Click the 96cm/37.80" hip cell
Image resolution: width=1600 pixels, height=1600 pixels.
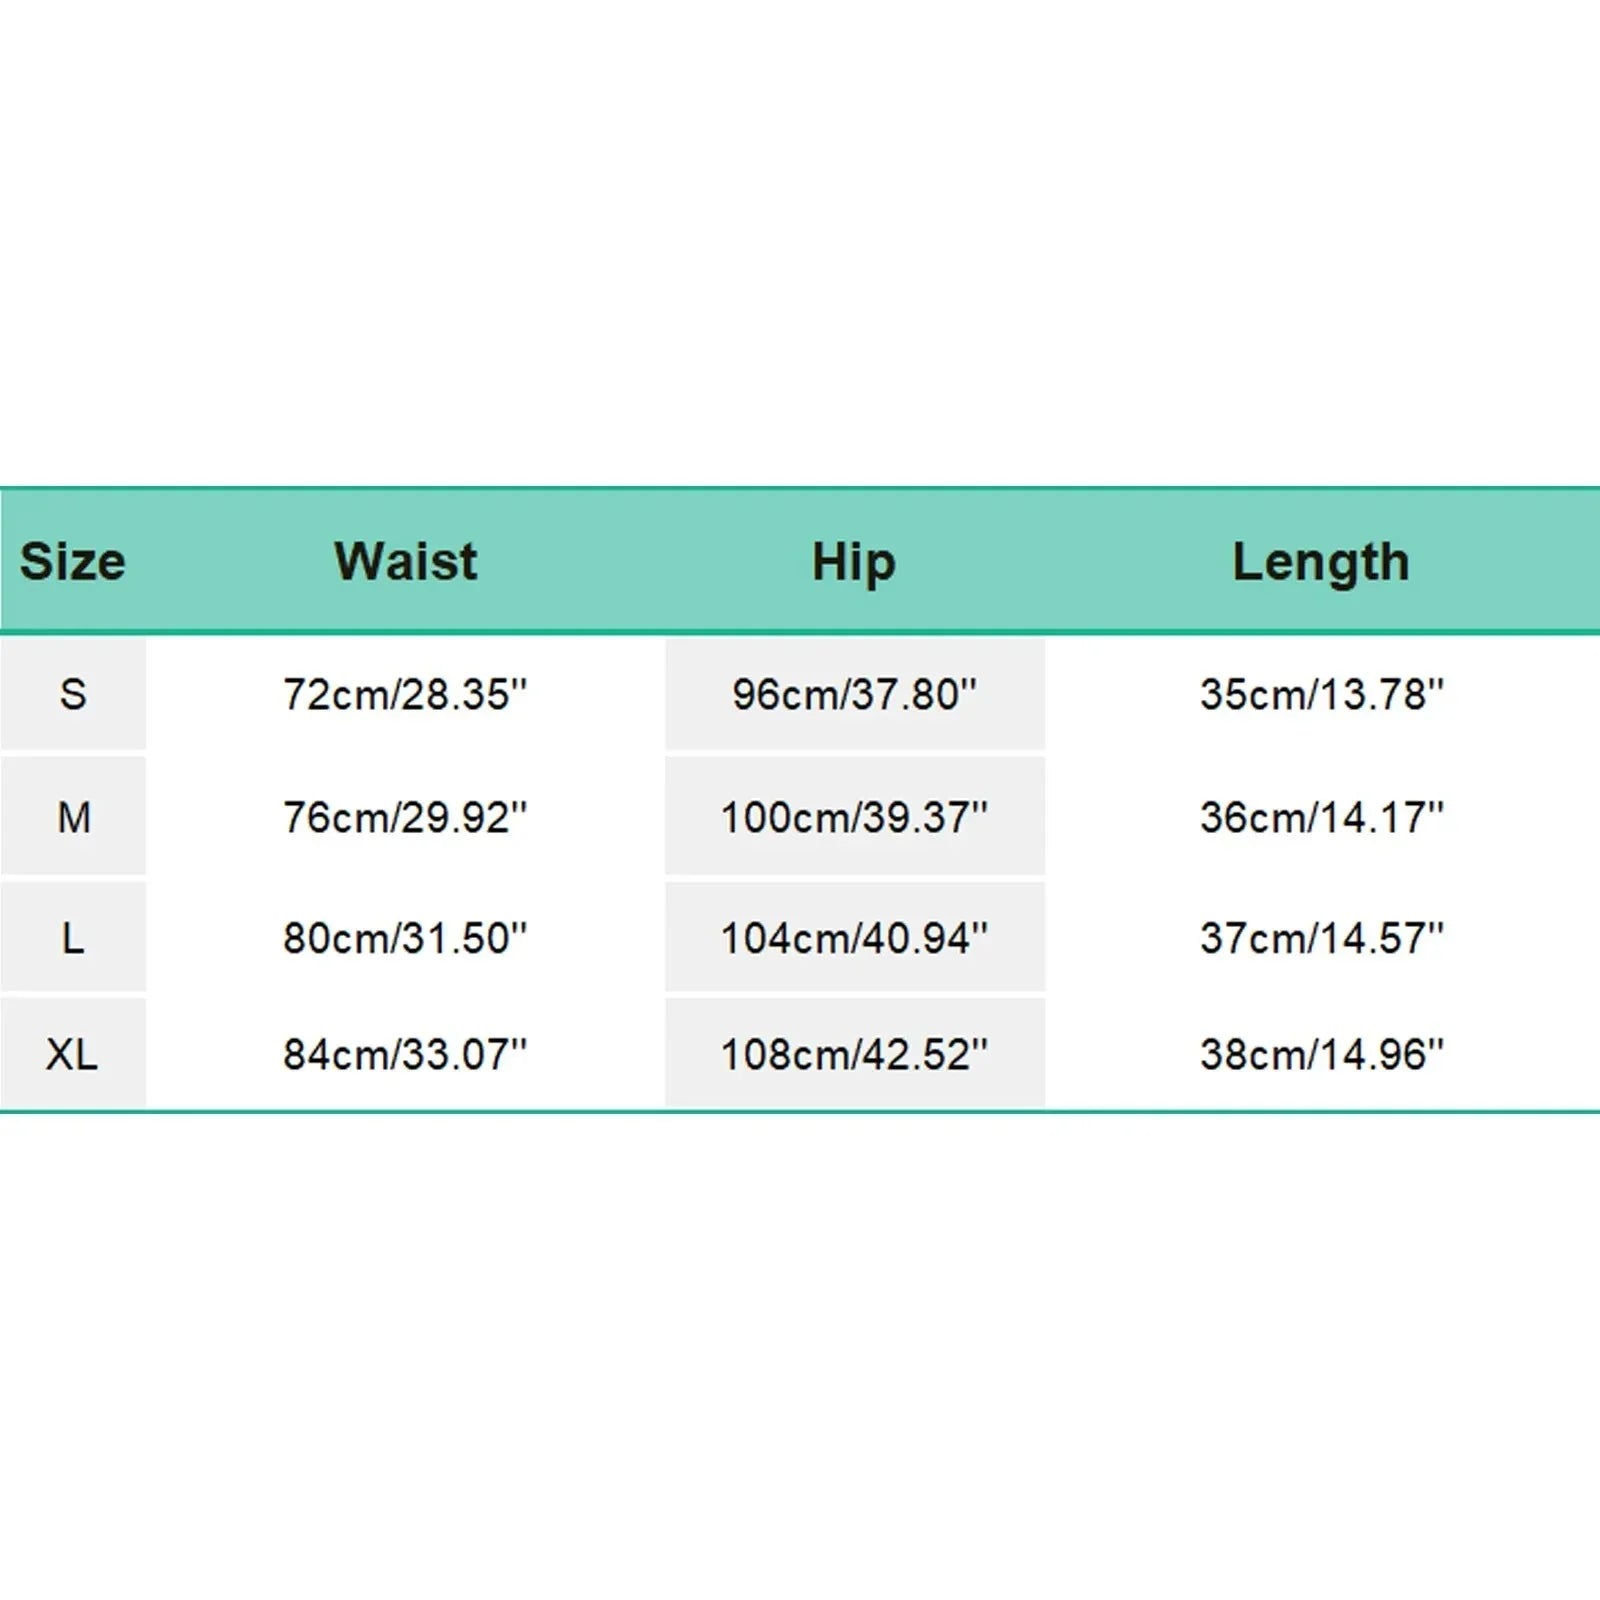pyautogui.click(x=854, y=694)
